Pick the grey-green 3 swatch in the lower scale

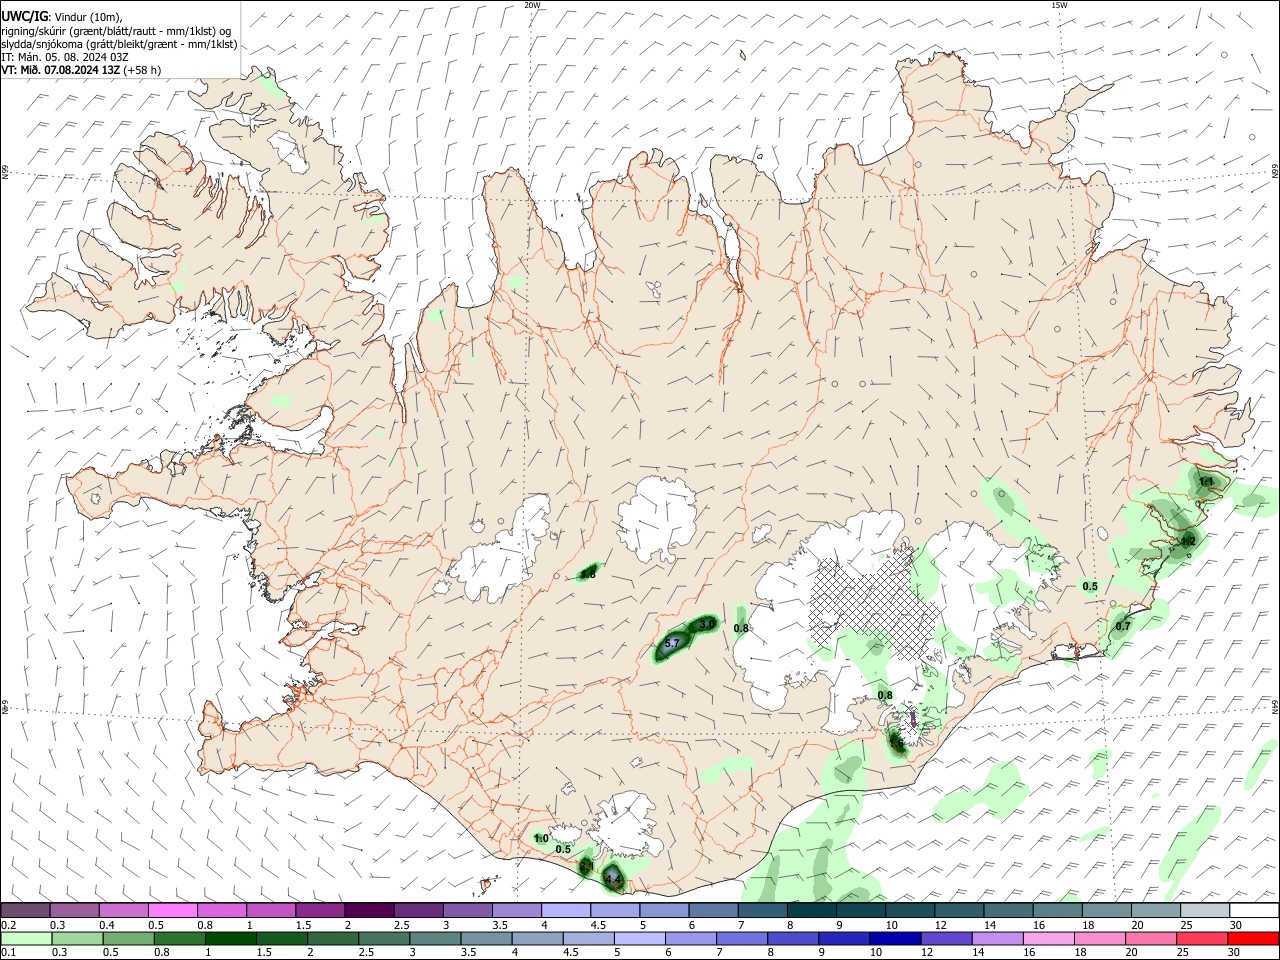coord(433,939)
